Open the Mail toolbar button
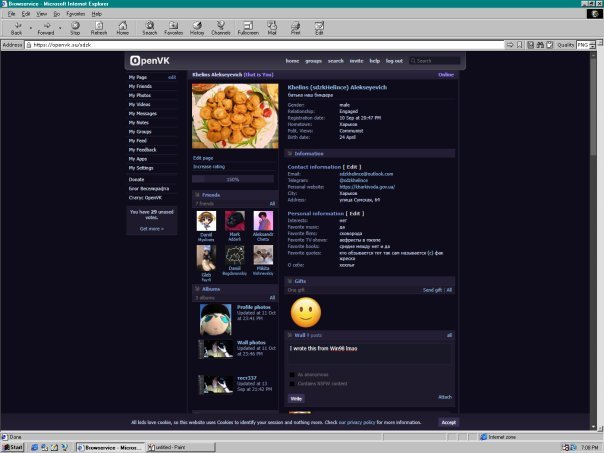This screenshot has width=604, height=453. (x=272, y=28)
